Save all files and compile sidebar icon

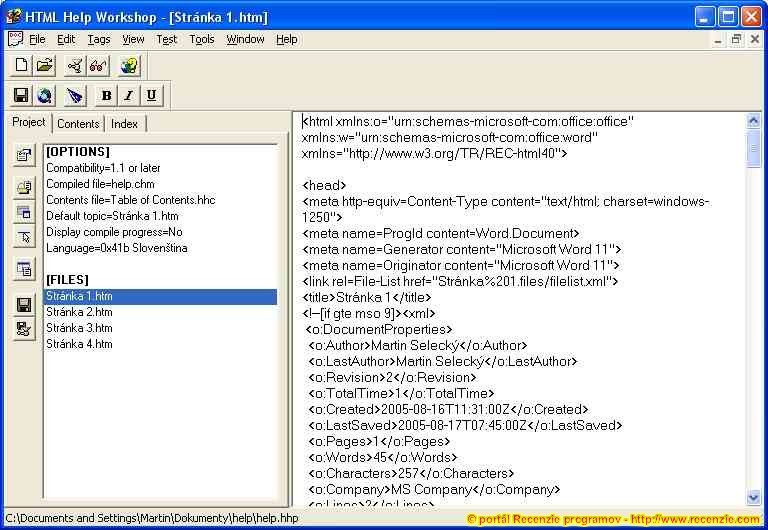point(24,329)
